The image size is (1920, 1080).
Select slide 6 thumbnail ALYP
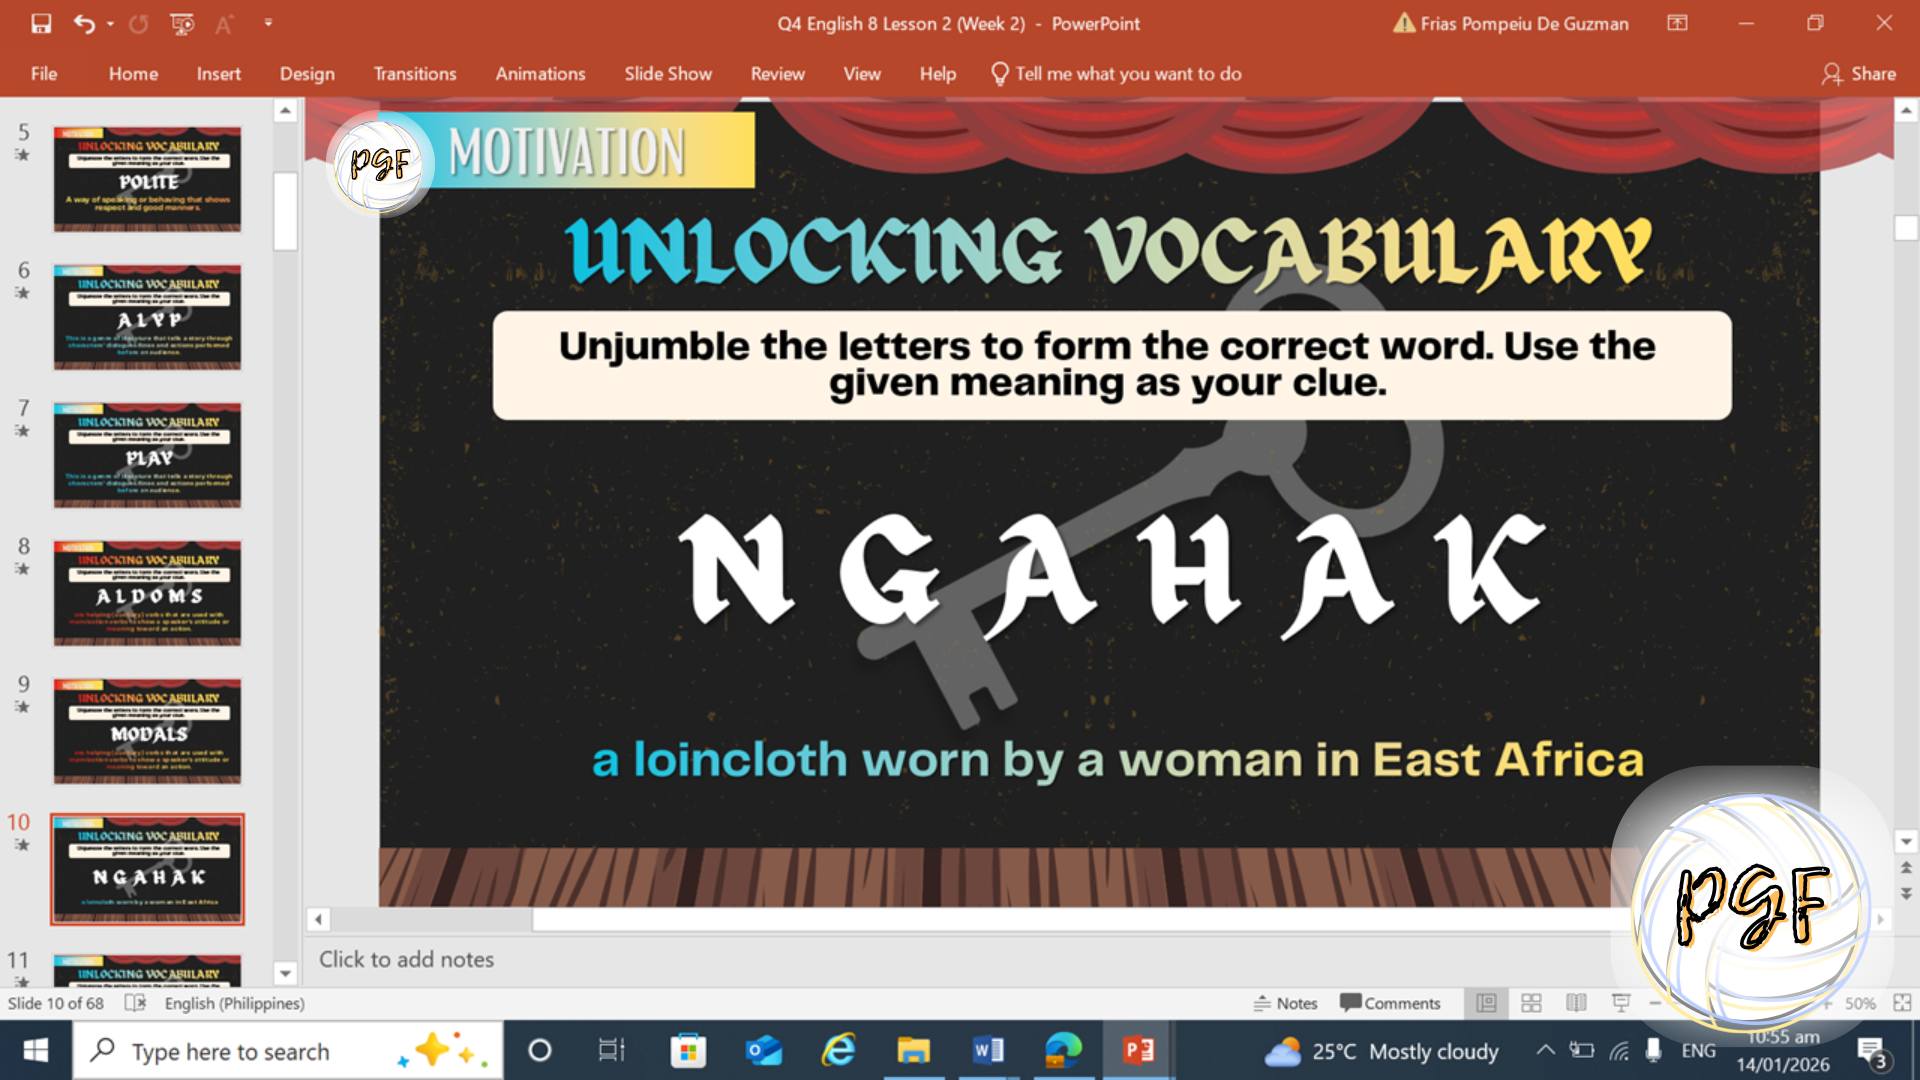click(x=147, y=317)
